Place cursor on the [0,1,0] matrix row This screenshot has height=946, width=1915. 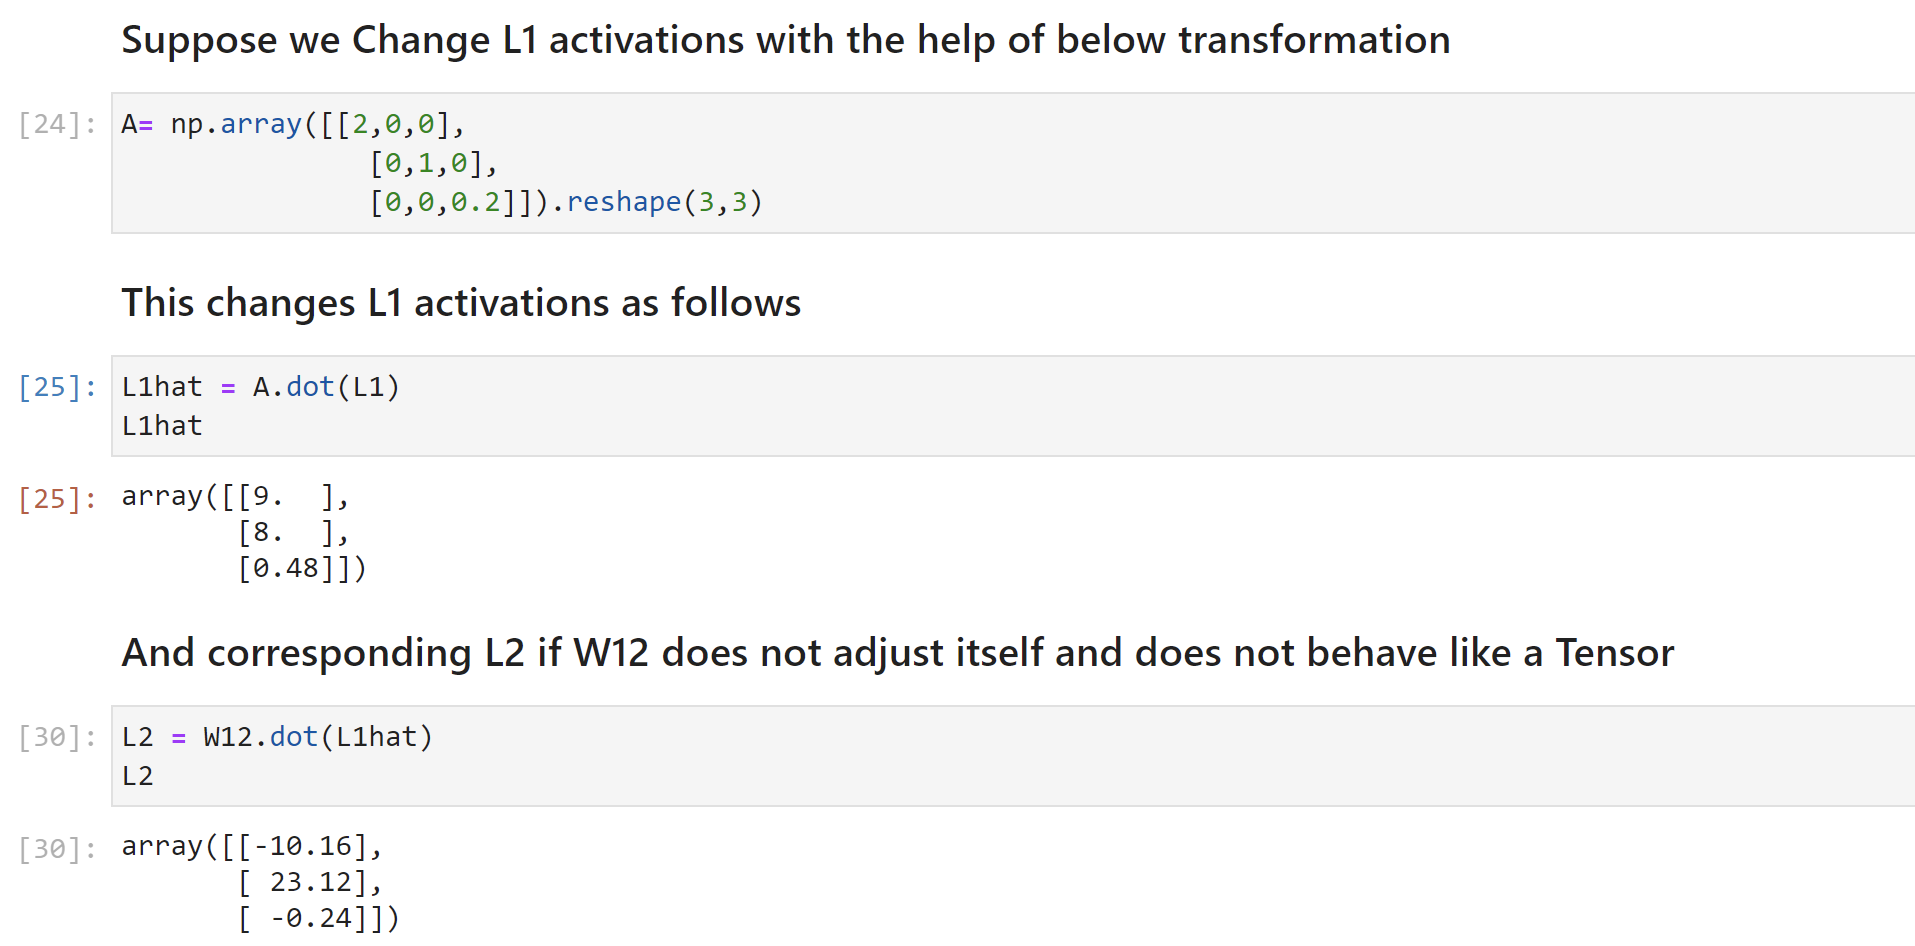(x=433, y=163)
